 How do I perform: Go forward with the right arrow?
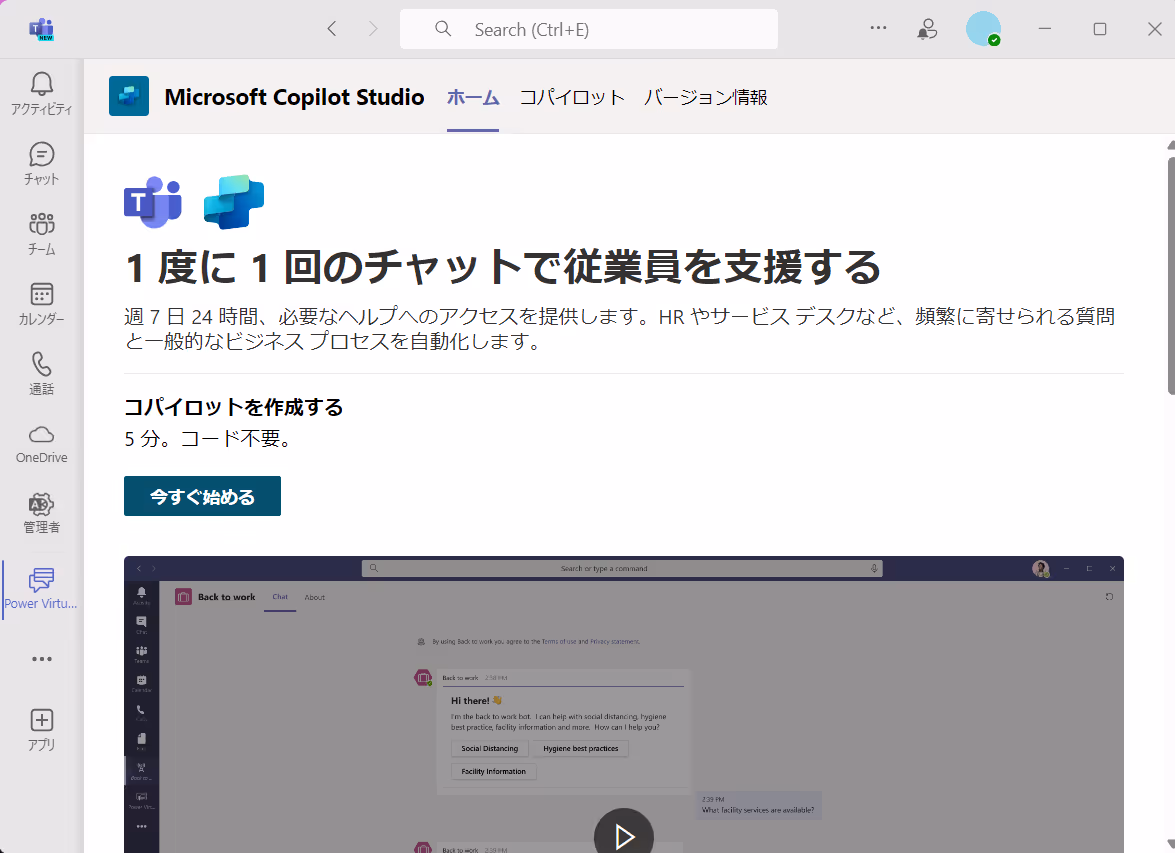(372, 29)
